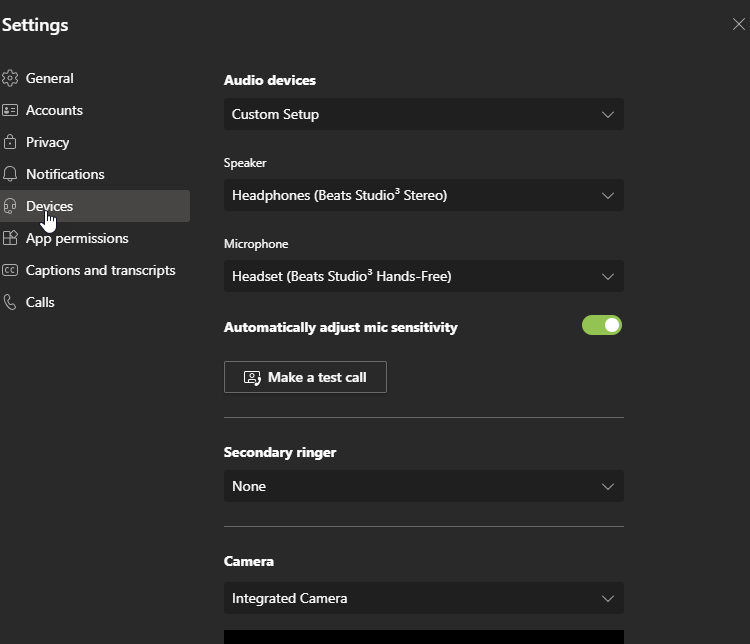
Task: Close the Settings dialog
Action: point(739,24)
